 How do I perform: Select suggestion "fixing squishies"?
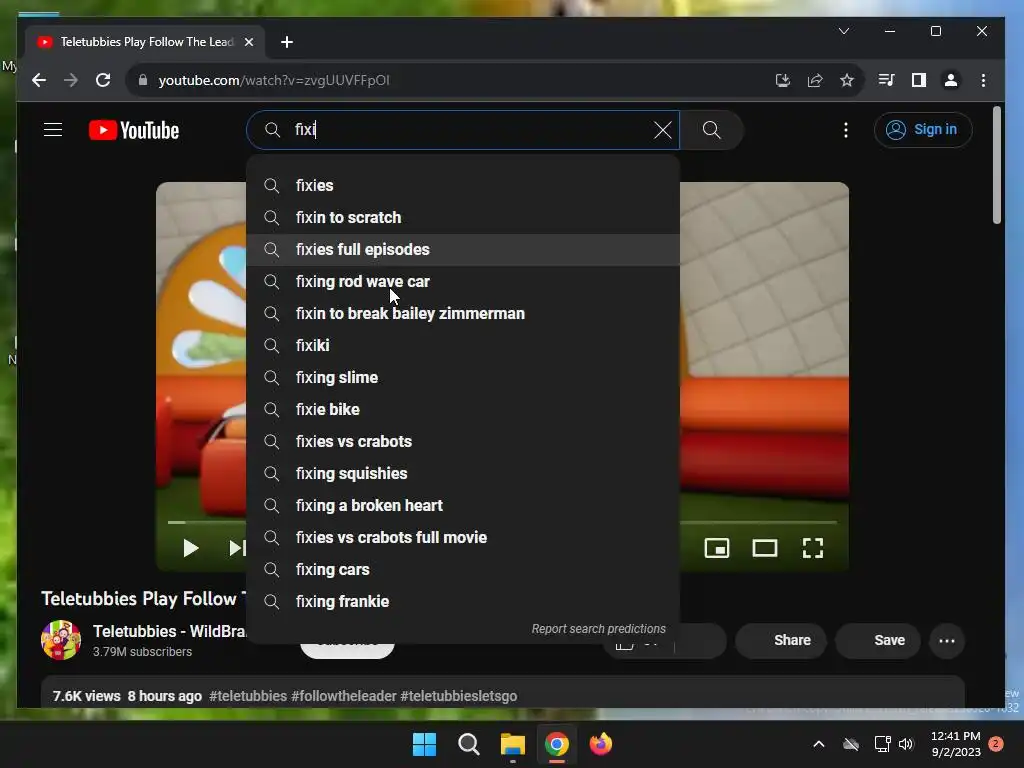pos(463,473)
